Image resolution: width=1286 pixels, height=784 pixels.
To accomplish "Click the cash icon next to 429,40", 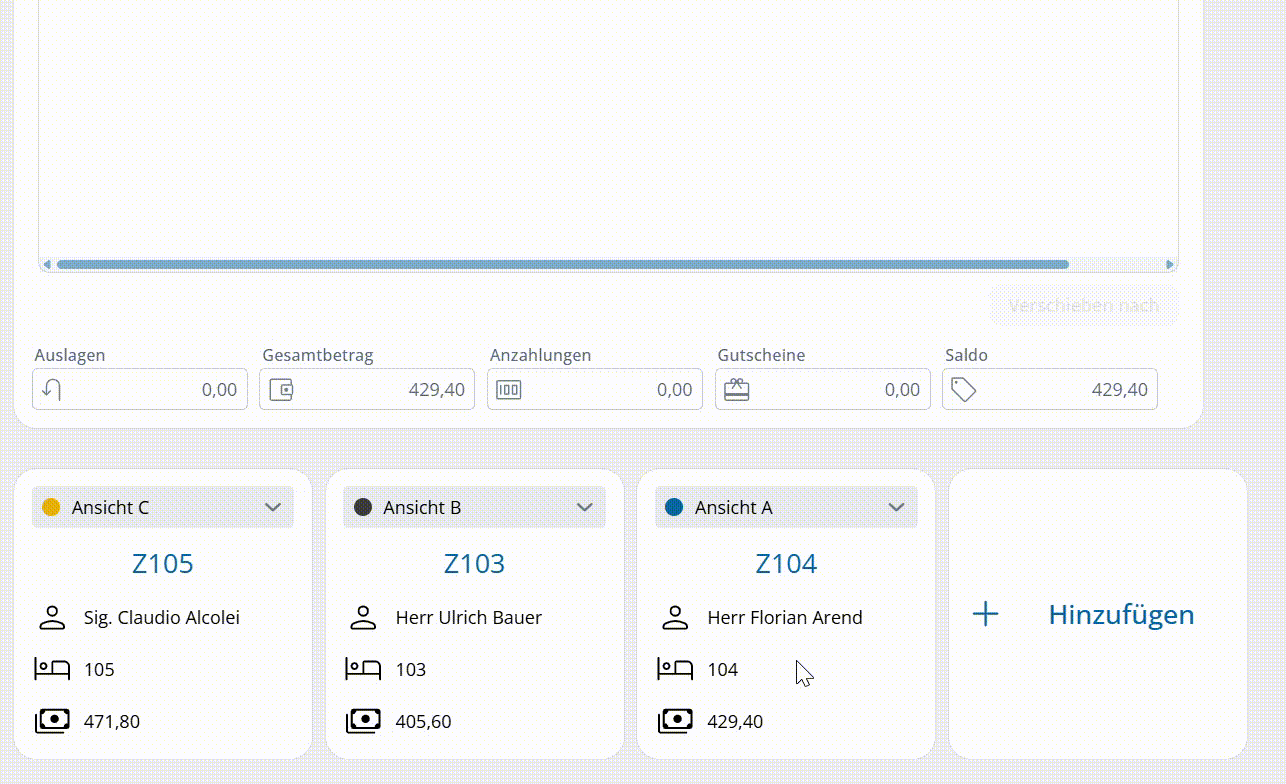I will [x=675, y=721].
